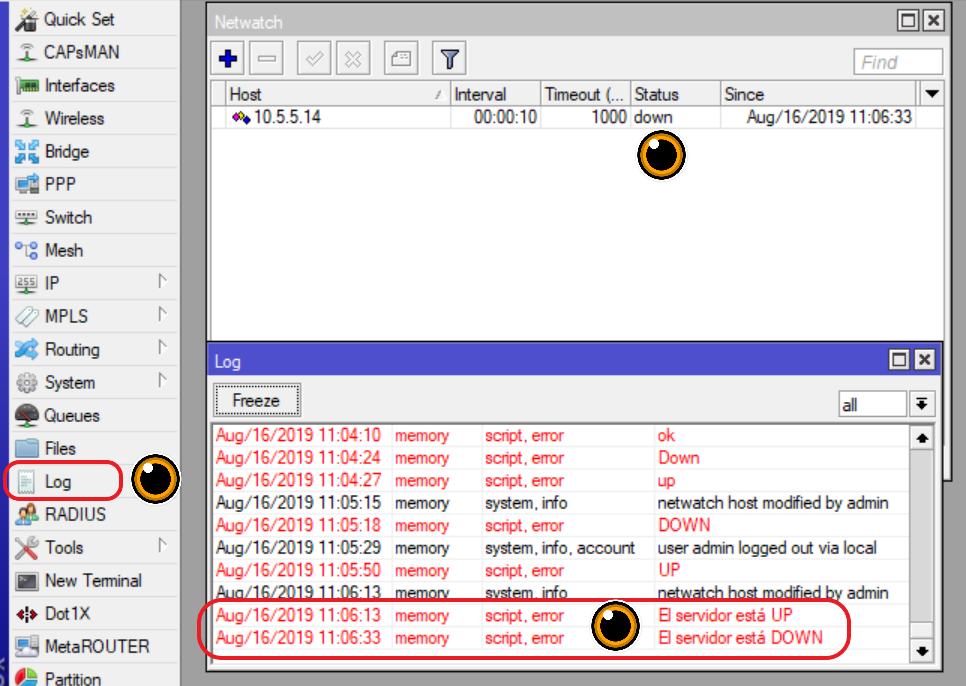Sort Netwatch by Since column

tap(819, 94)
